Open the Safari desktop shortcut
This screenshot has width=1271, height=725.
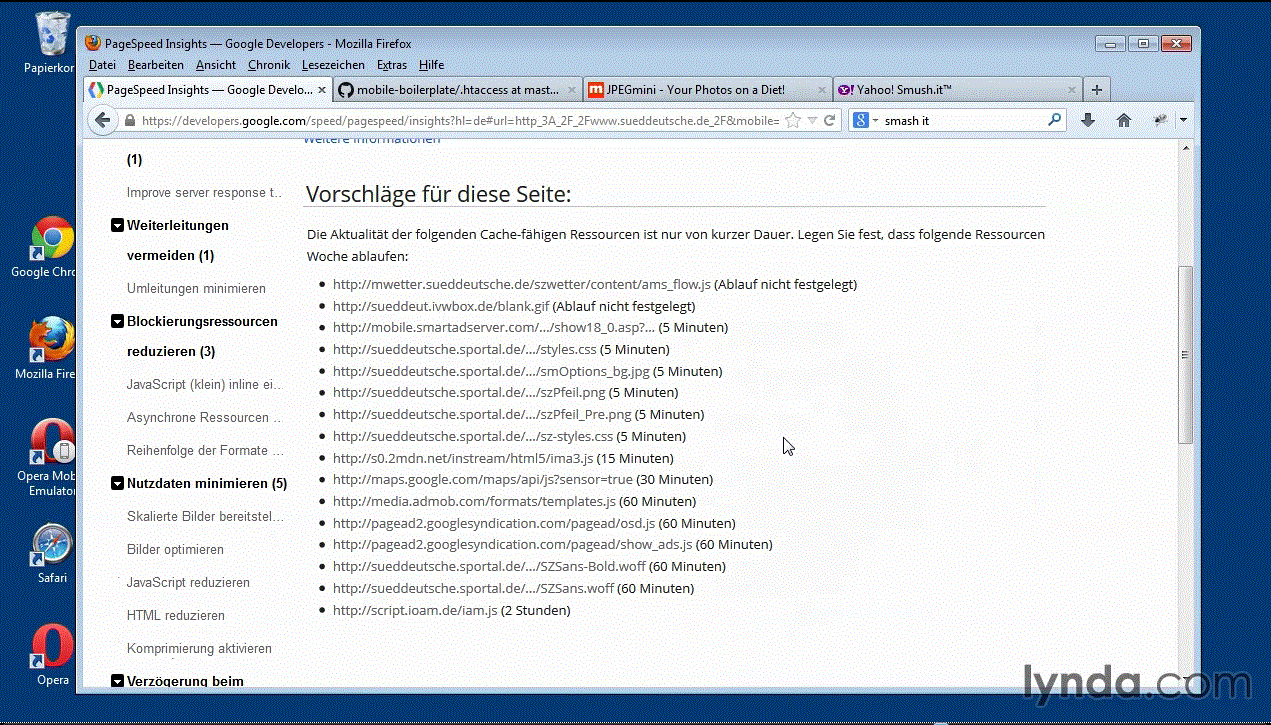(x=52, y=553)
